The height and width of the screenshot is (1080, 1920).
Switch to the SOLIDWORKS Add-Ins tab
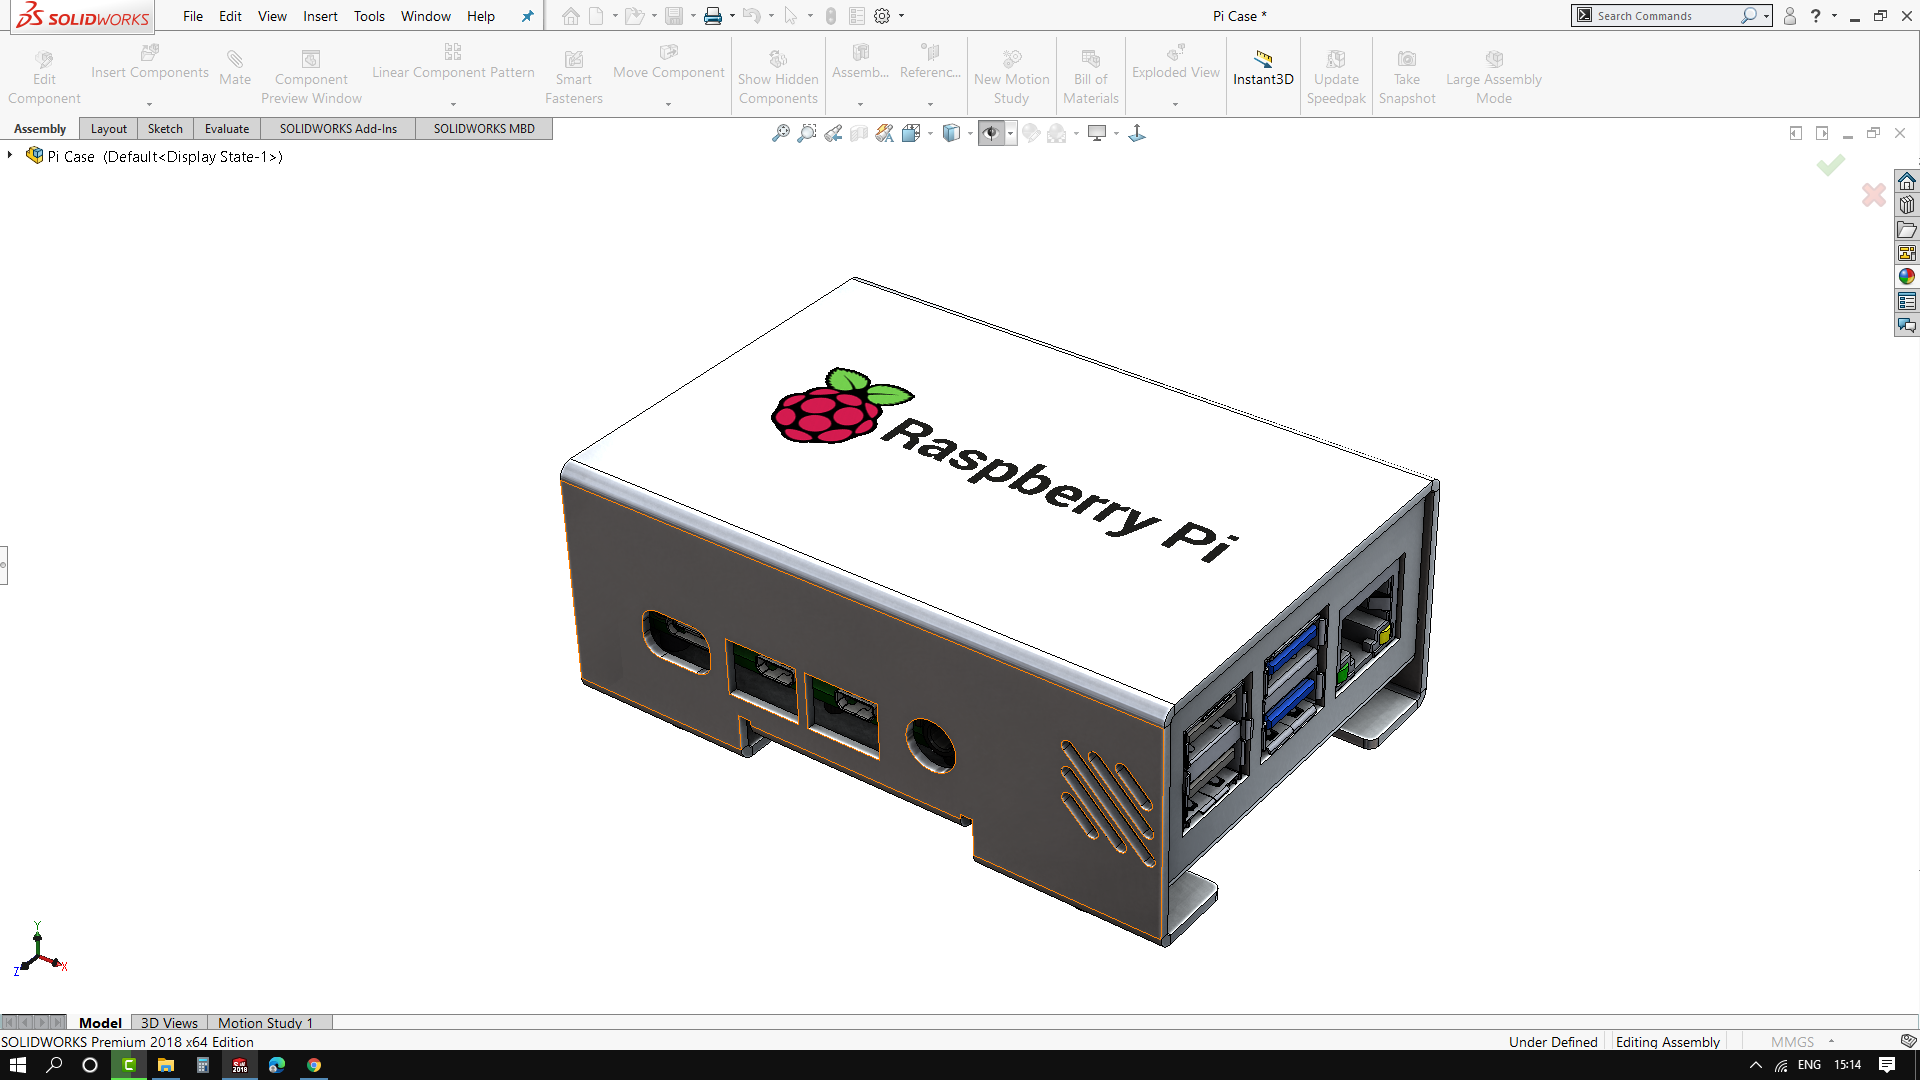coord(338,128)
